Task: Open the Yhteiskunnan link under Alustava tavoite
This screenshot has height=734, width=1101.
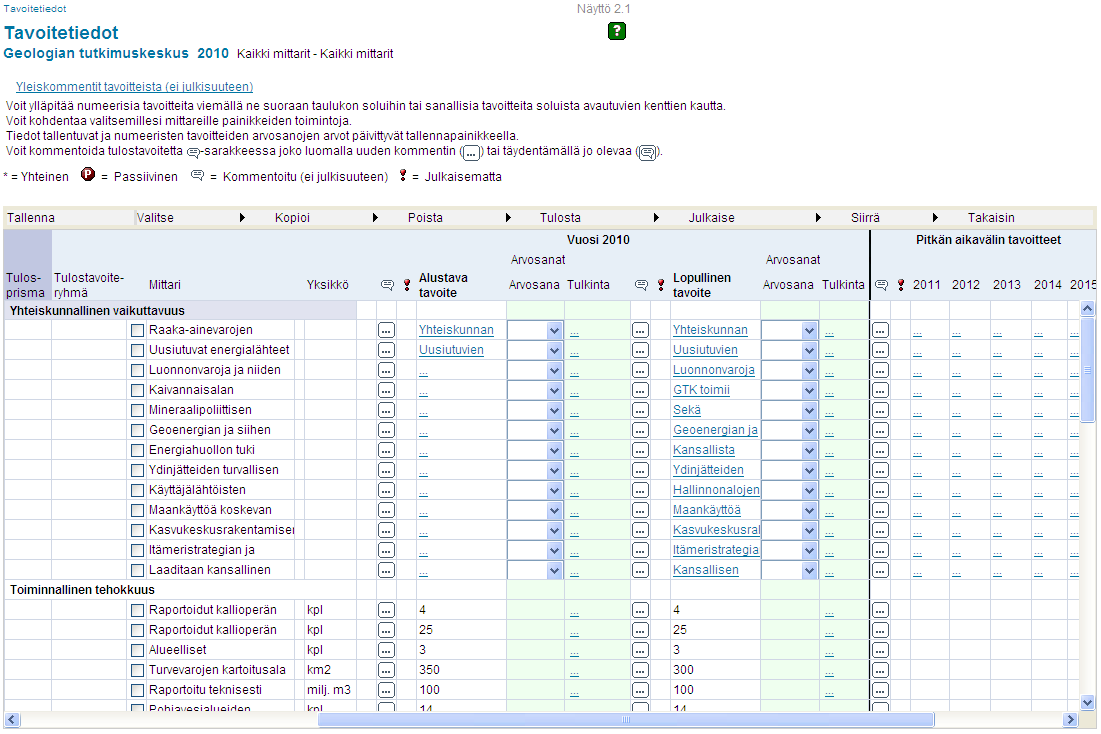Action: point(456,330)
